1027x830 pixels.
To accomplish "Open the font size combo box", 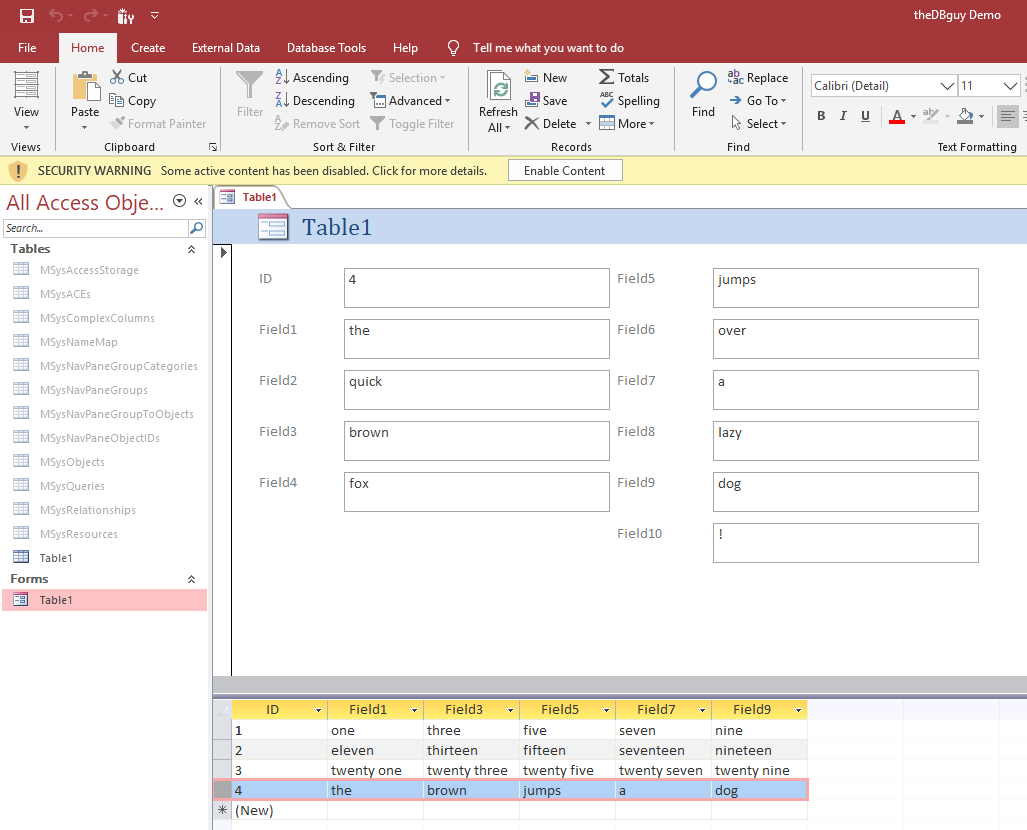I will coord(1010,86).
